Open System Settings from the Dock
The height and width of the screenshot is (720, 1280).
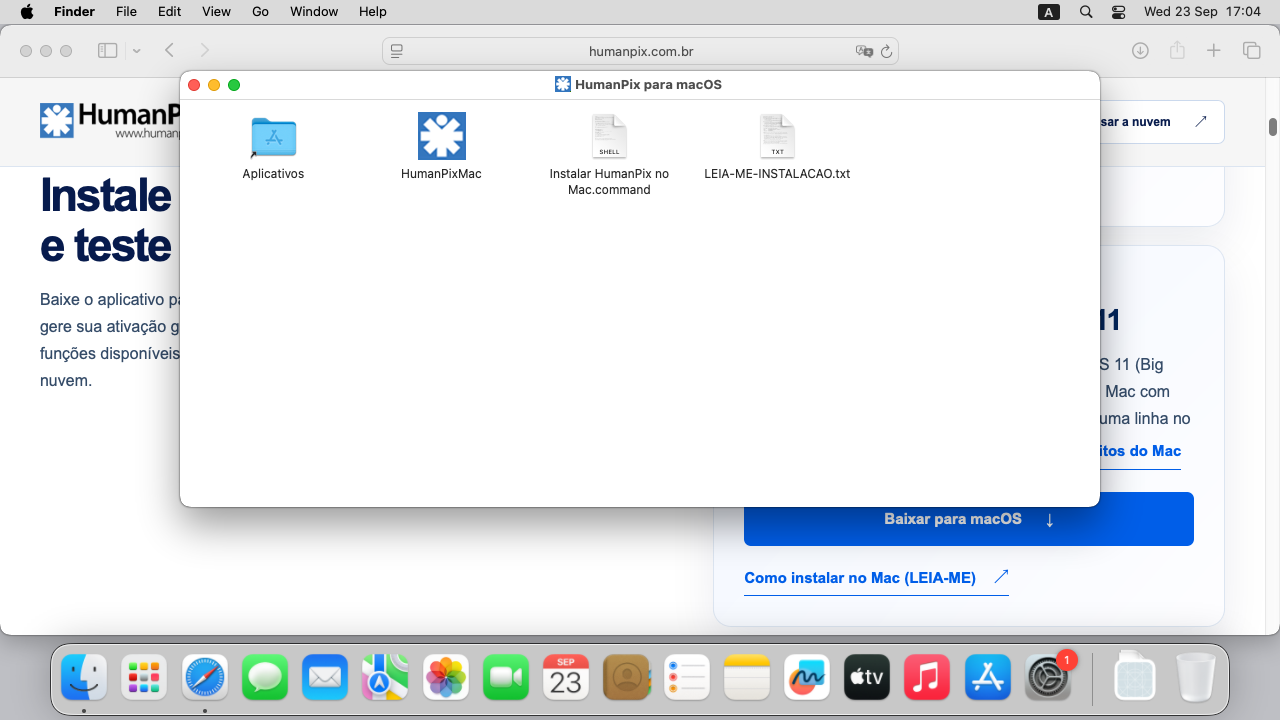click(x=1048, y=679)
